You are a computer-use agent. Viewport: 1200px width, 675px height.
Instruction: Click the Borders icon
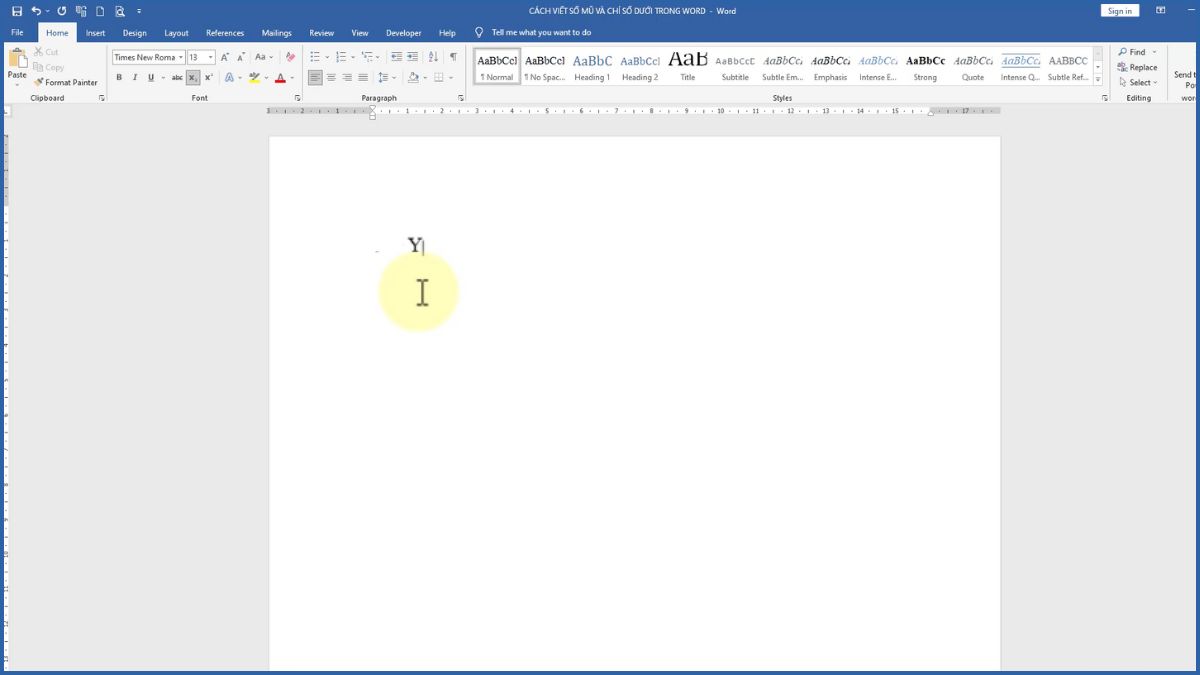click(438, 77)
